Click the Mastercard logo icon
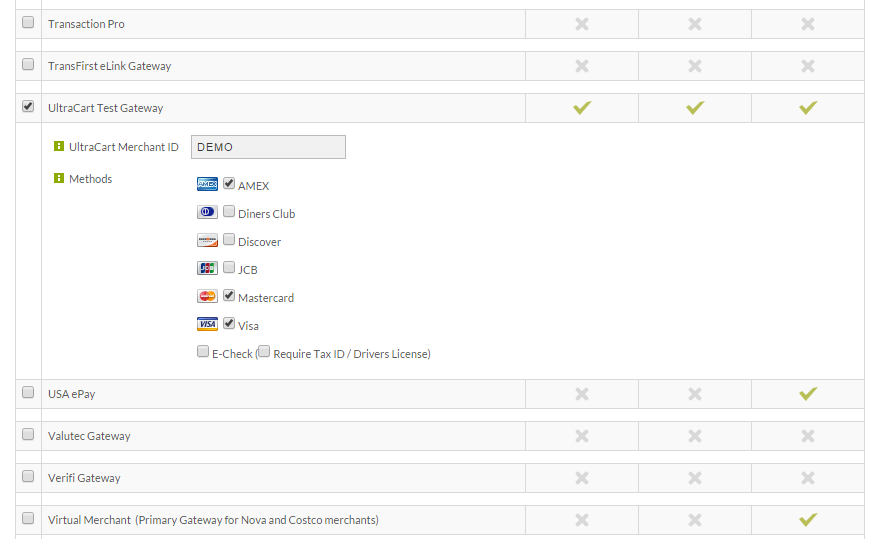 [x=207, y=296]
